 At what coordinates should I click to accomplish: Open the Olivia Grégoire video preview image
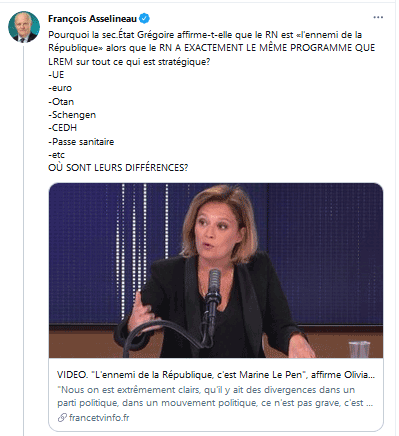click(x=216, y=270)
